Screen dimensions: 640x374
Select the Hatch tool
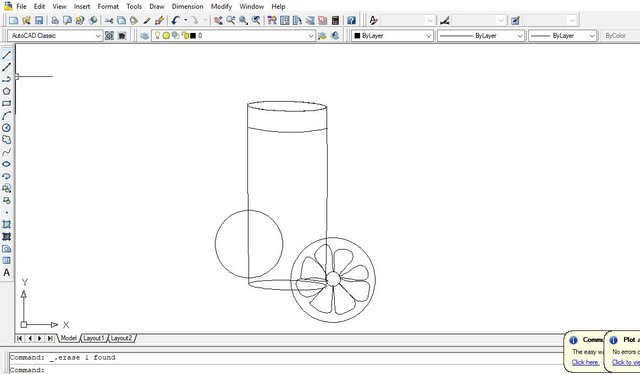pos(7,225)
